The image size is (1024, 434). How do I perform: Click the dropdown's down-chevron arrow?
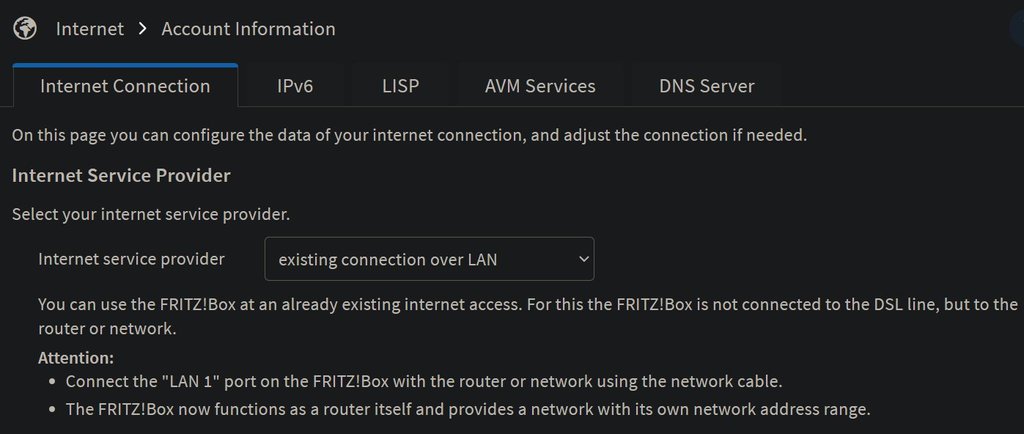pos(583,259)
